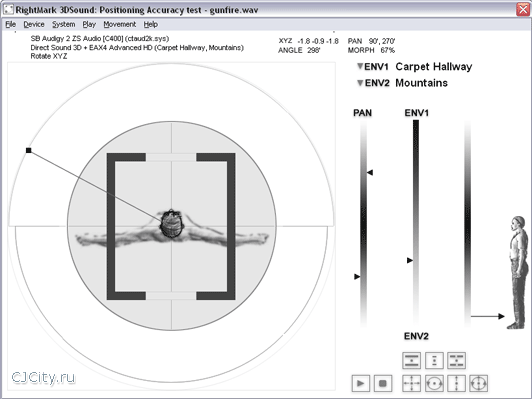Open the Device menu

pyautogui.click(x=34, y=24)
